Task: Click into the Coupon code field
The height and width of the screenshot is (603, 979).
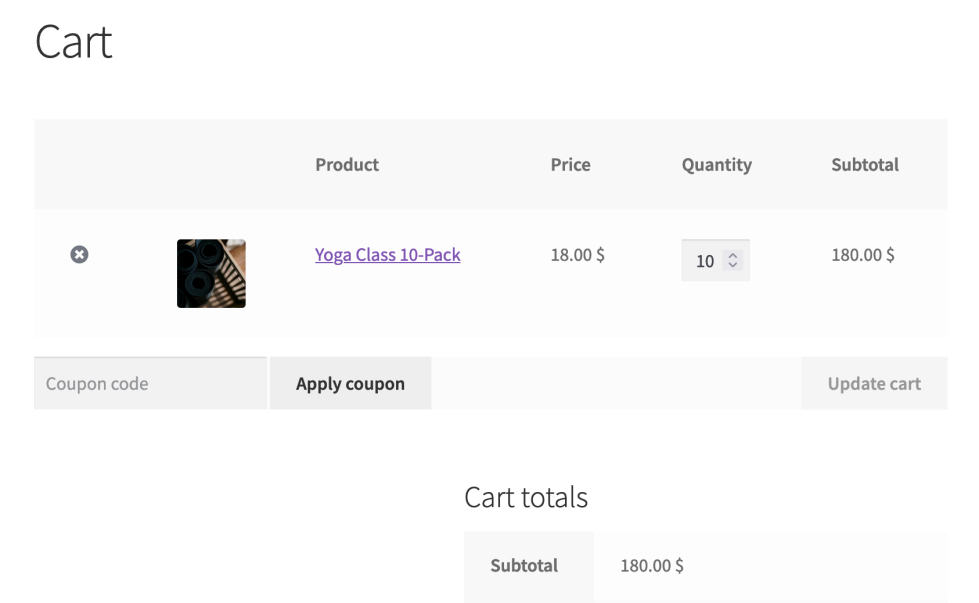Action: point(150,384)
